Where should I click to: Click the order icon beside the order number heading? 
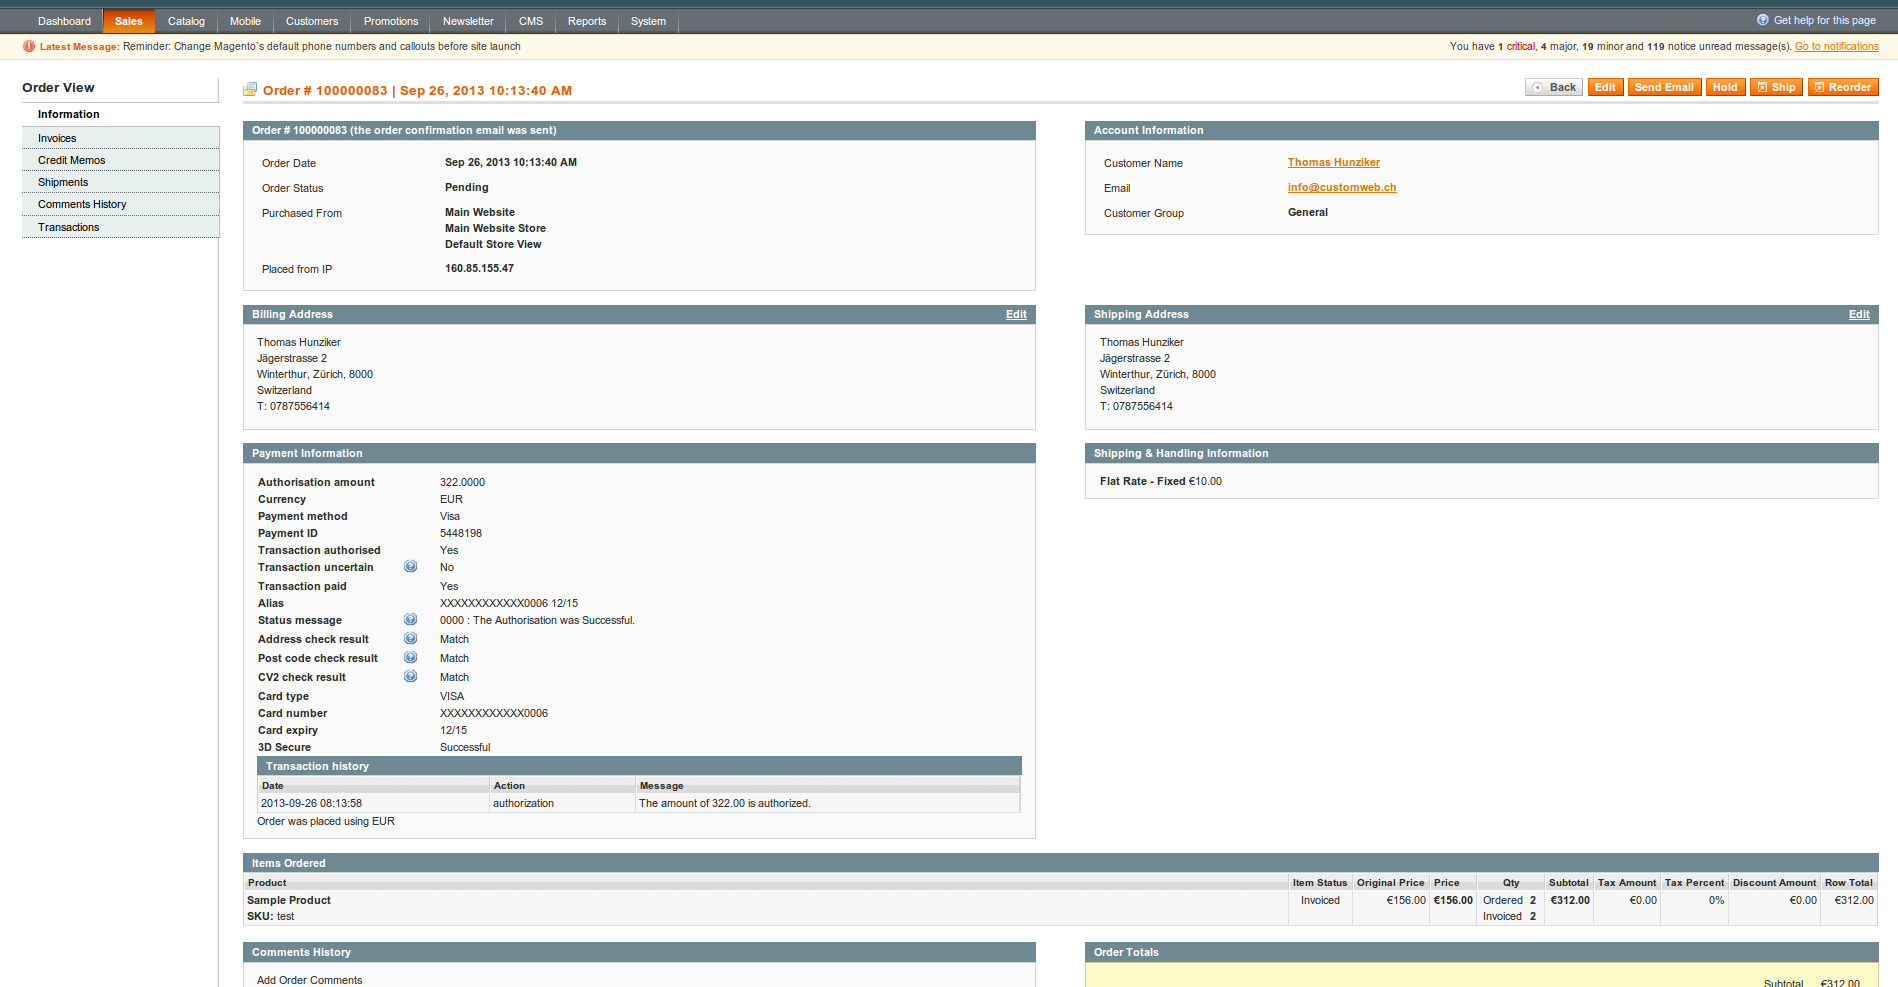pos(250,90)
